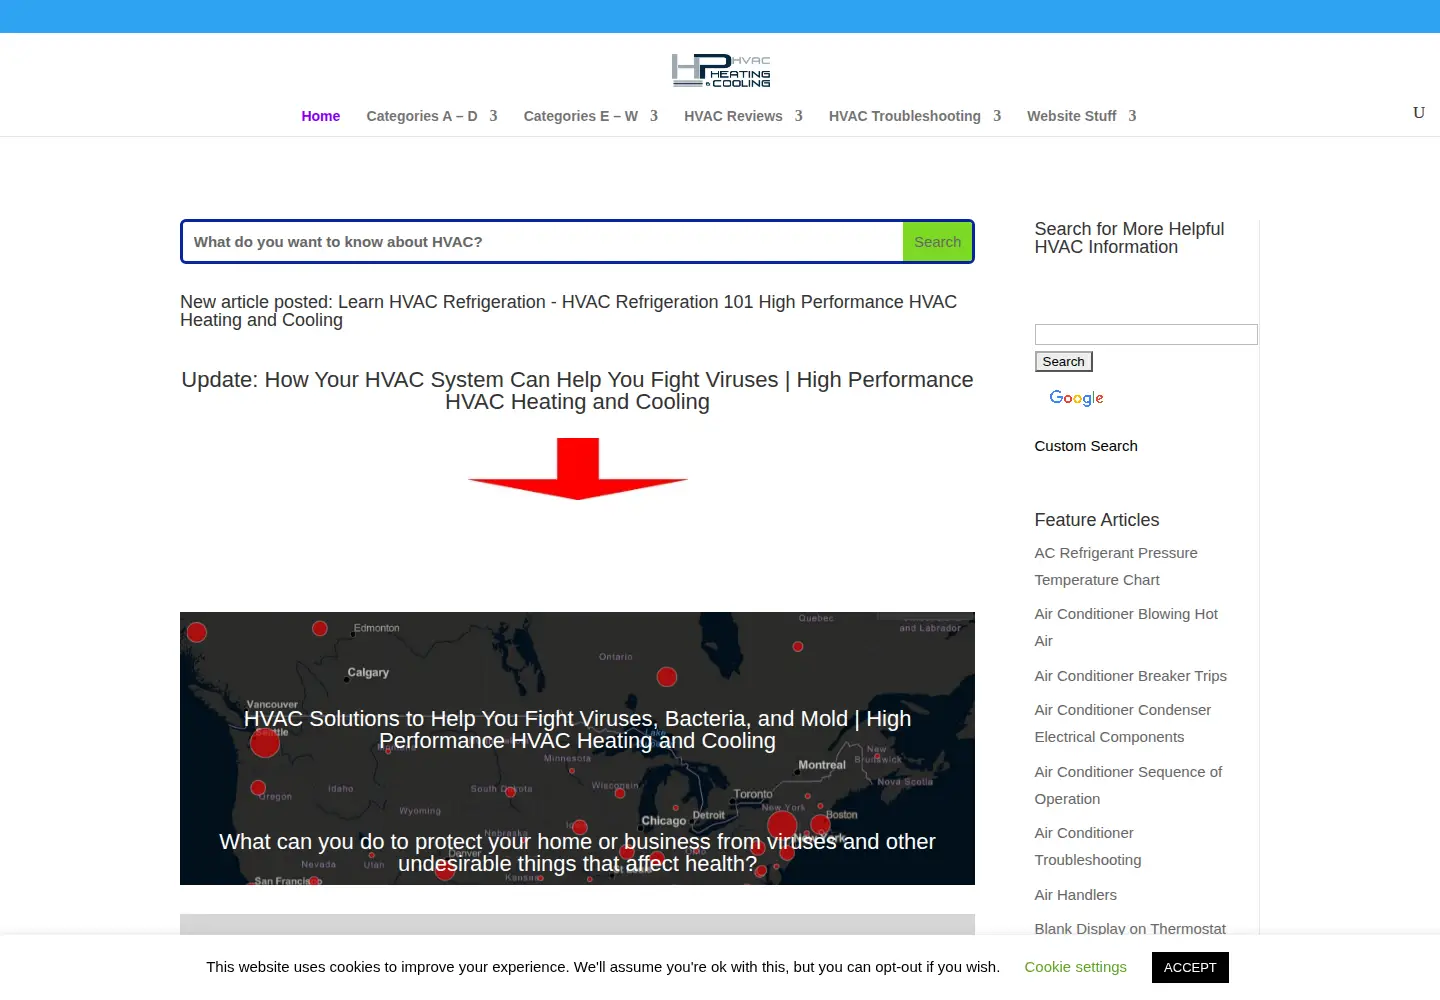The height and width of the screenshot is (1000, 1440).
Task: Open Air Conditioner Breaker Trips article
Action: [1130, 676]
